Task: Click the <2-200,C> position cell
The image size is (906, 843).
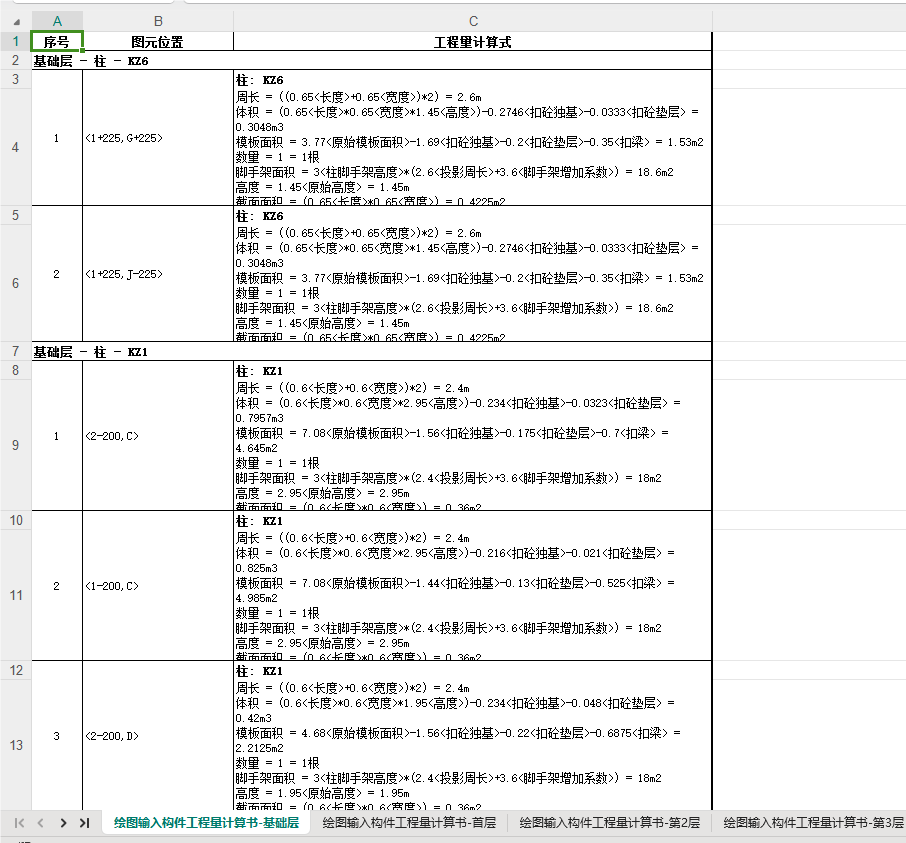Action: click(x=158, y=436)
